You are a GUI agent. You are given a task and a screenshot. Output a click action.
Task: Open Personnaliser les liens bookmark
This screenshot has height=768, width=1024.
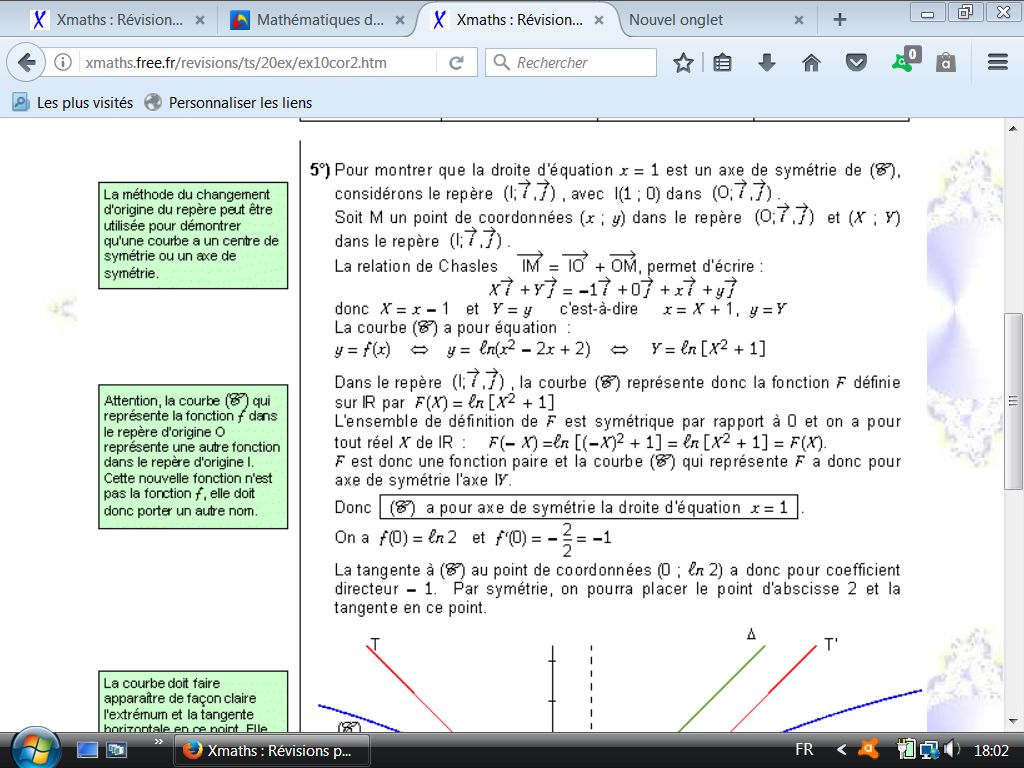[x=228, y=103]
